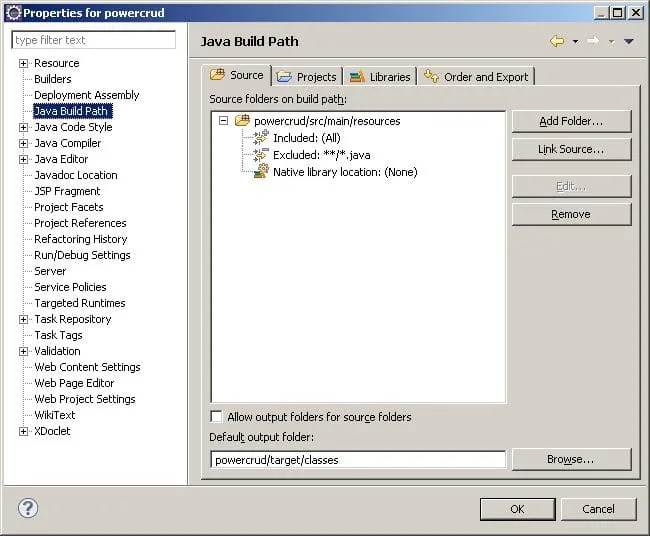
Task: Click the Default output folder text field
Action: tap(358, 459)
